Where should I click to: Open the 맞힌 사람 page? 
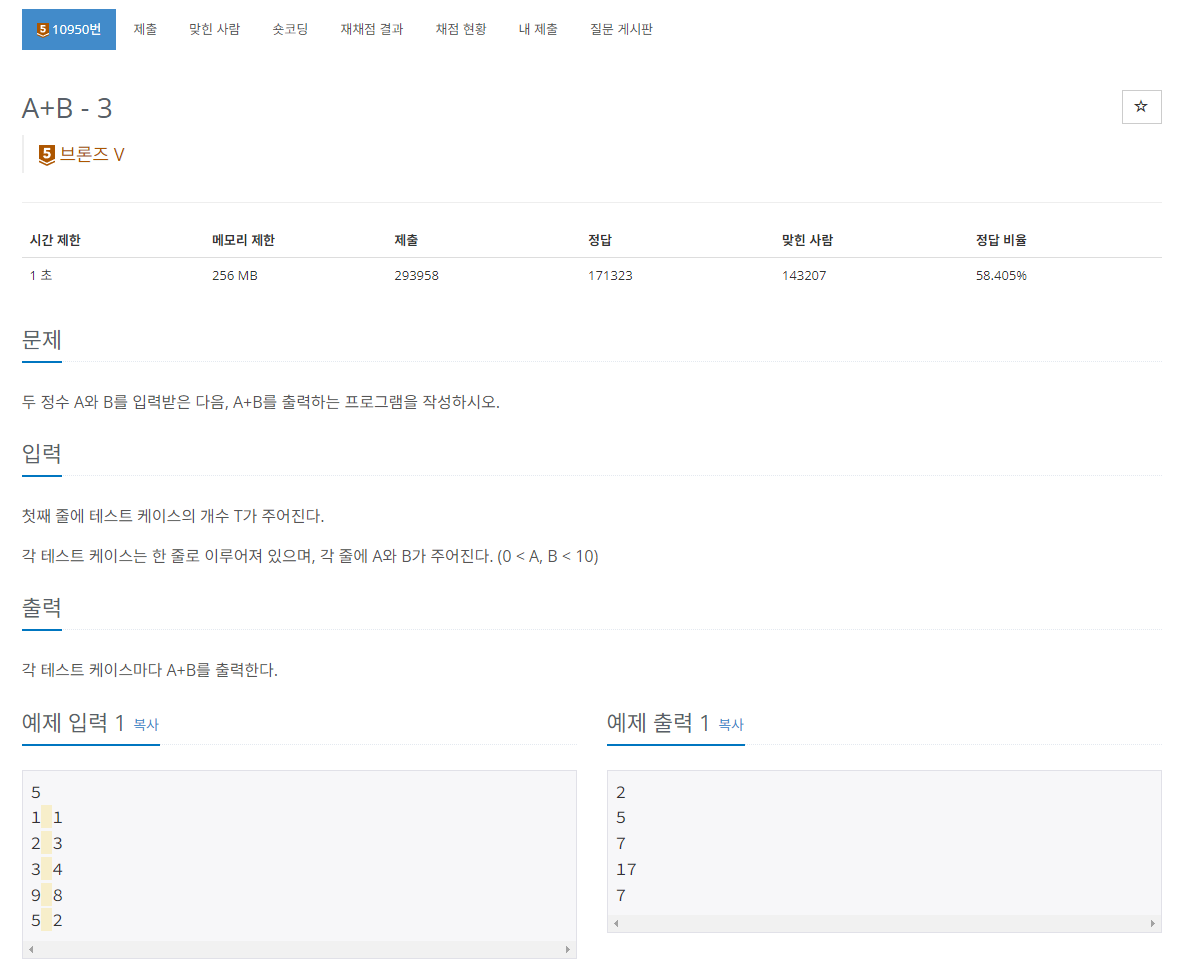(214, 29)
